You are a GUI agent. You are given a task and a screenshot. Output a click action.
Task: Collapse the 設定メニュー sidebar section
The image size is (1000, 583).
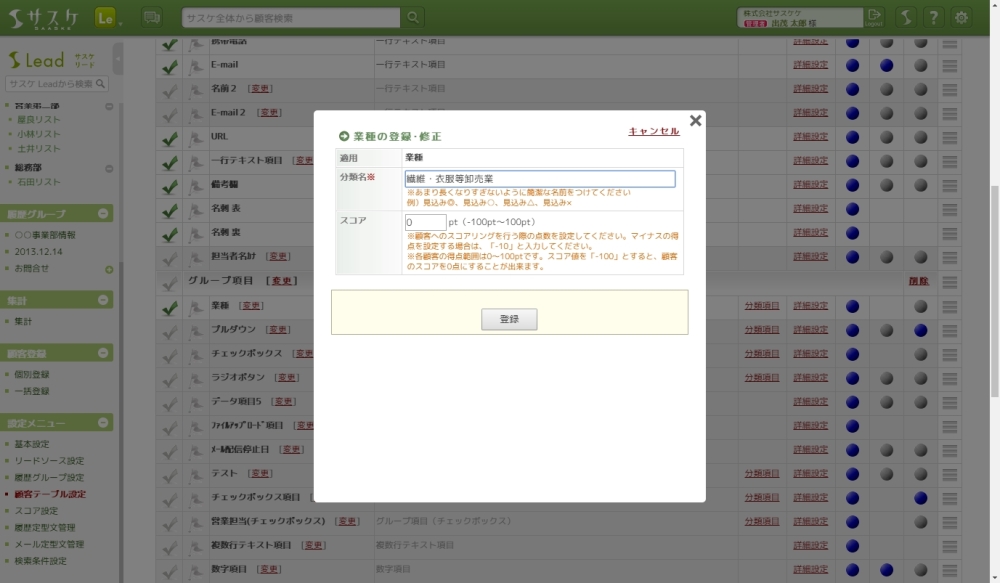click(103, 423)
